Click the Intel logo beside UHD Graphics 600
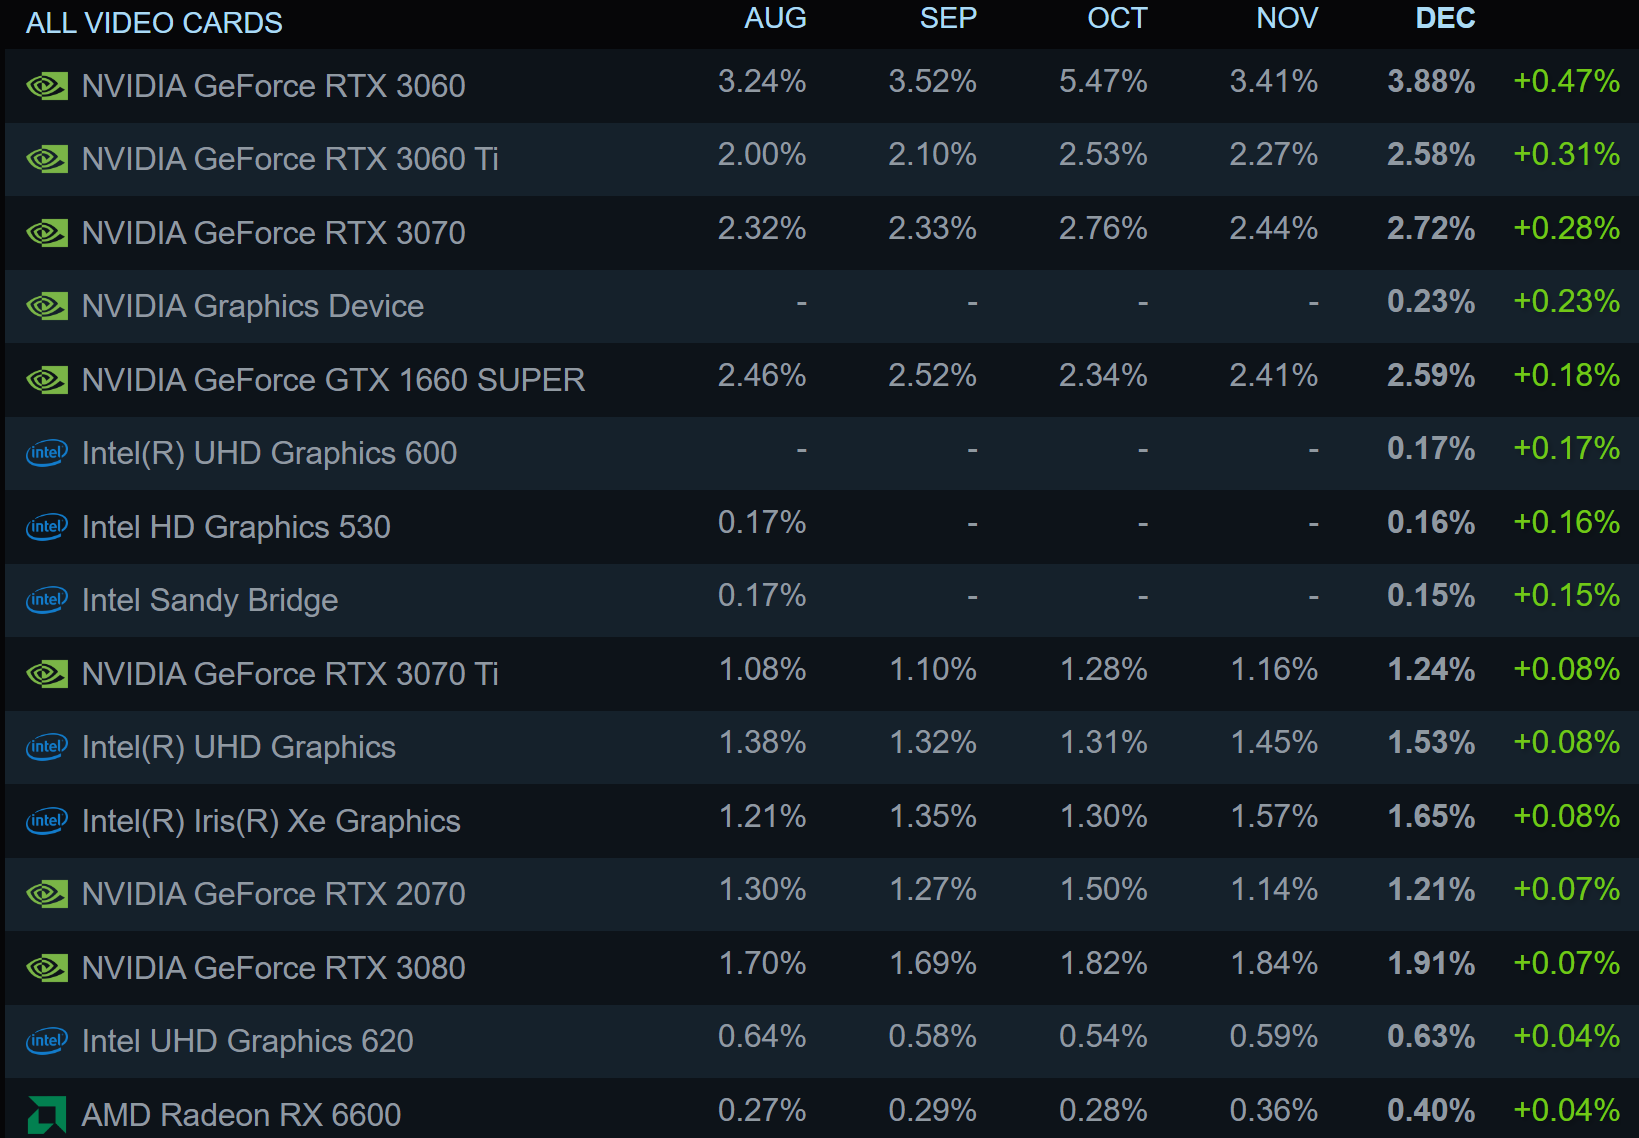 pos(47,453)
